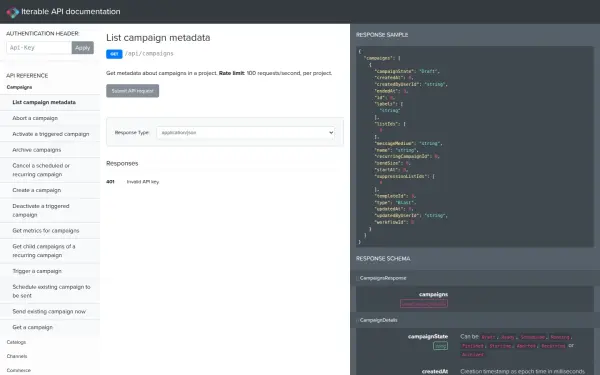Click the createdAt schema field
This screenshot has width=600, height=375.
click(x=435, y=371)
